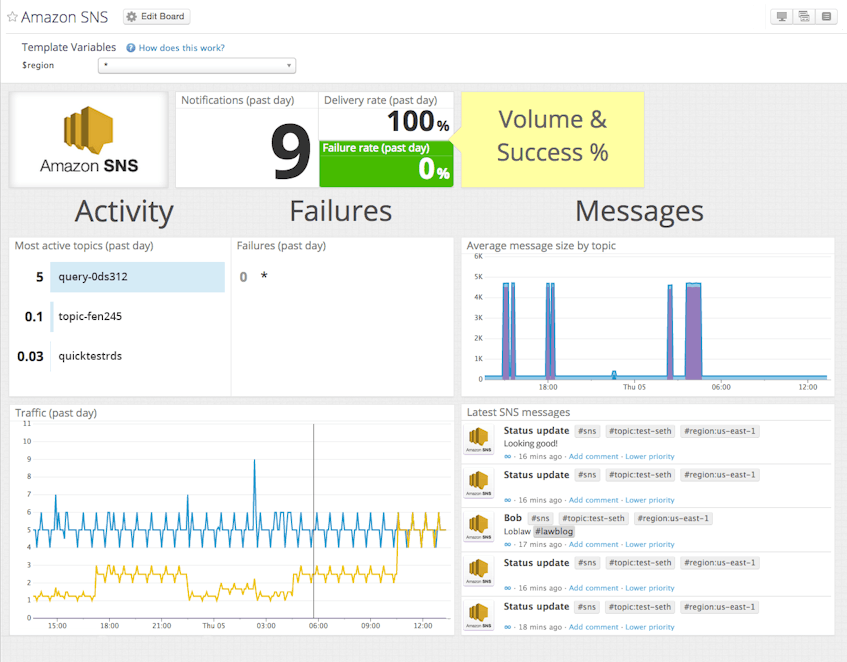This screenshot has width=847, height=662.
Task: Star the Amazon SNS dashboard as favorite
Action: click(12, 17)
